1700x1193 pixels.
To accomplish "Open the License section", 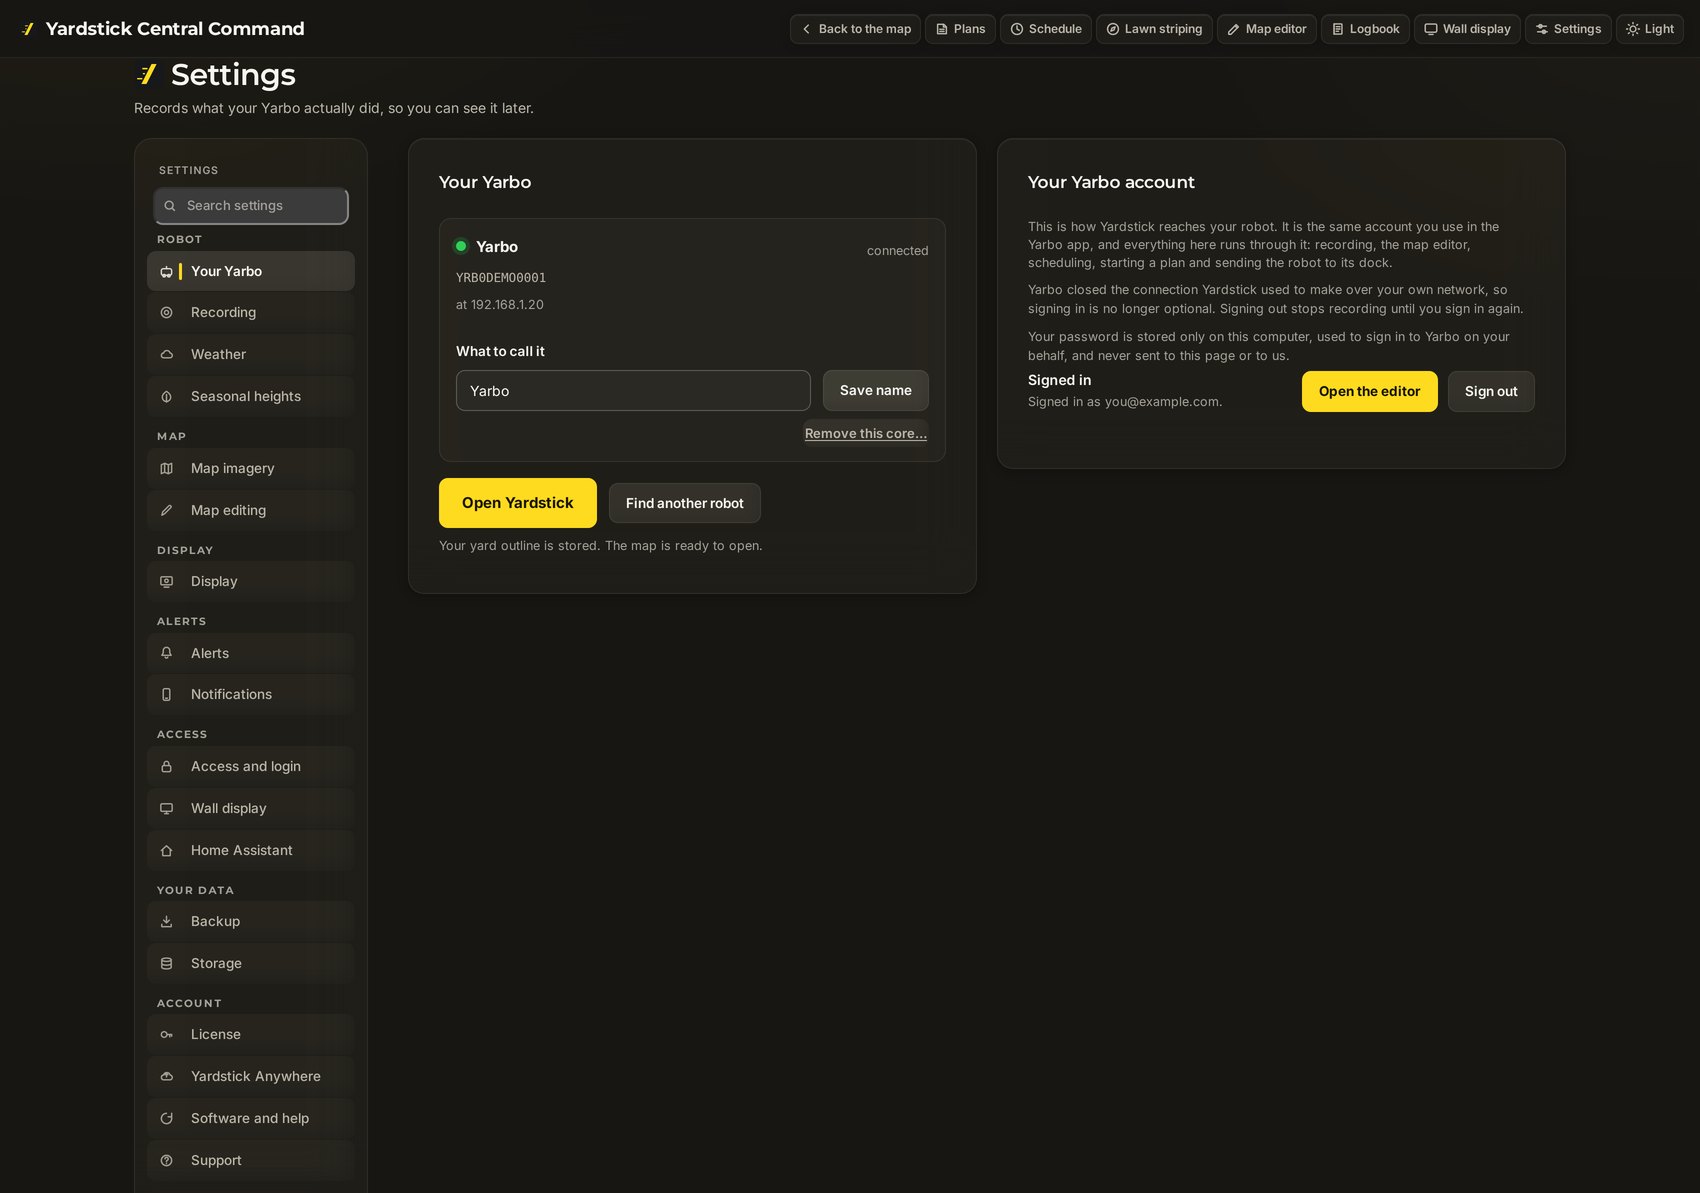I will [251, 1035].
